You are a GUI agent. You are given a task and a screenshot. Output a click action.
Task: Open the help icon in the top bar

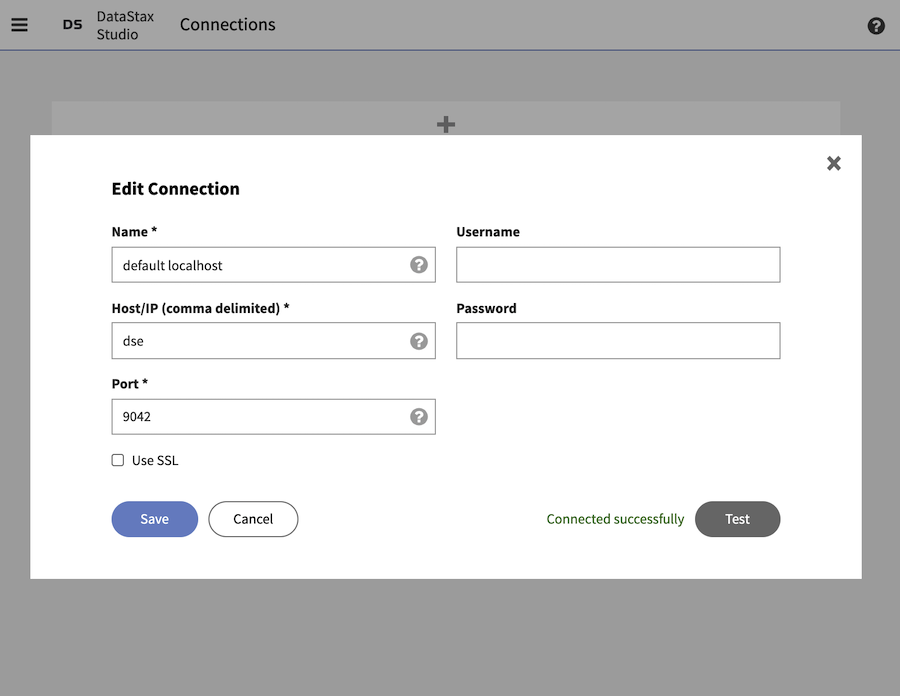pos(876,26)
